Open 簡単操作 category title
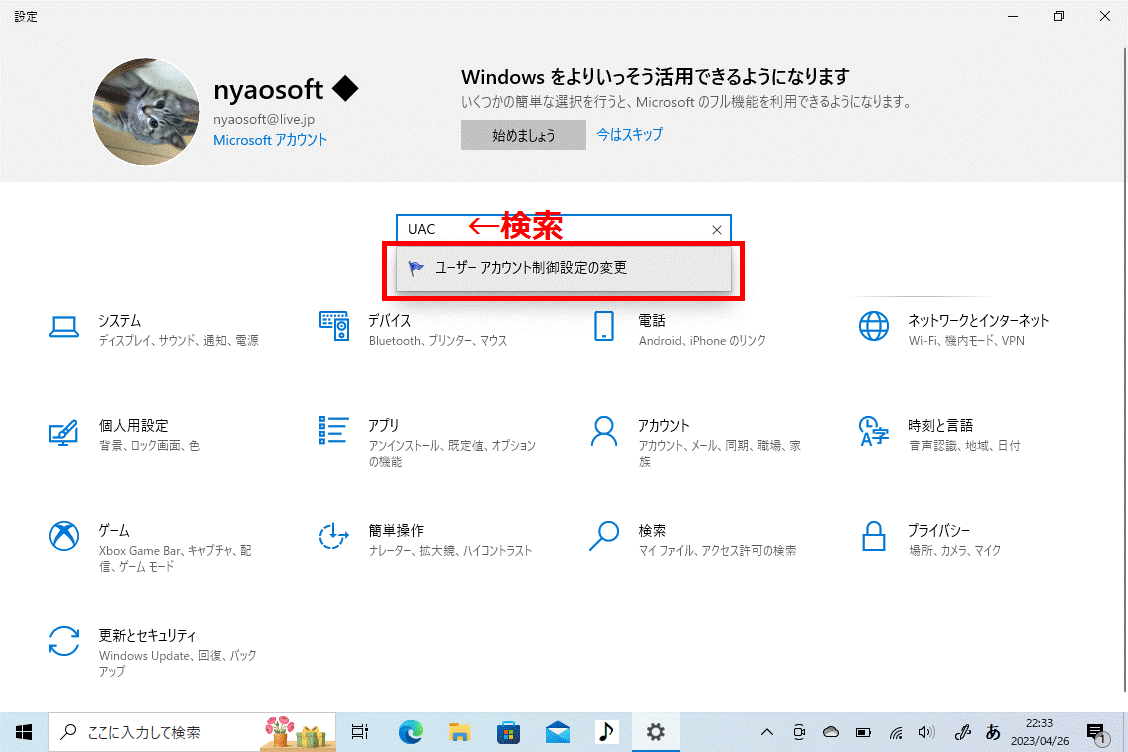Viewport: 1128px width, 752px height. tap(396, 531)
